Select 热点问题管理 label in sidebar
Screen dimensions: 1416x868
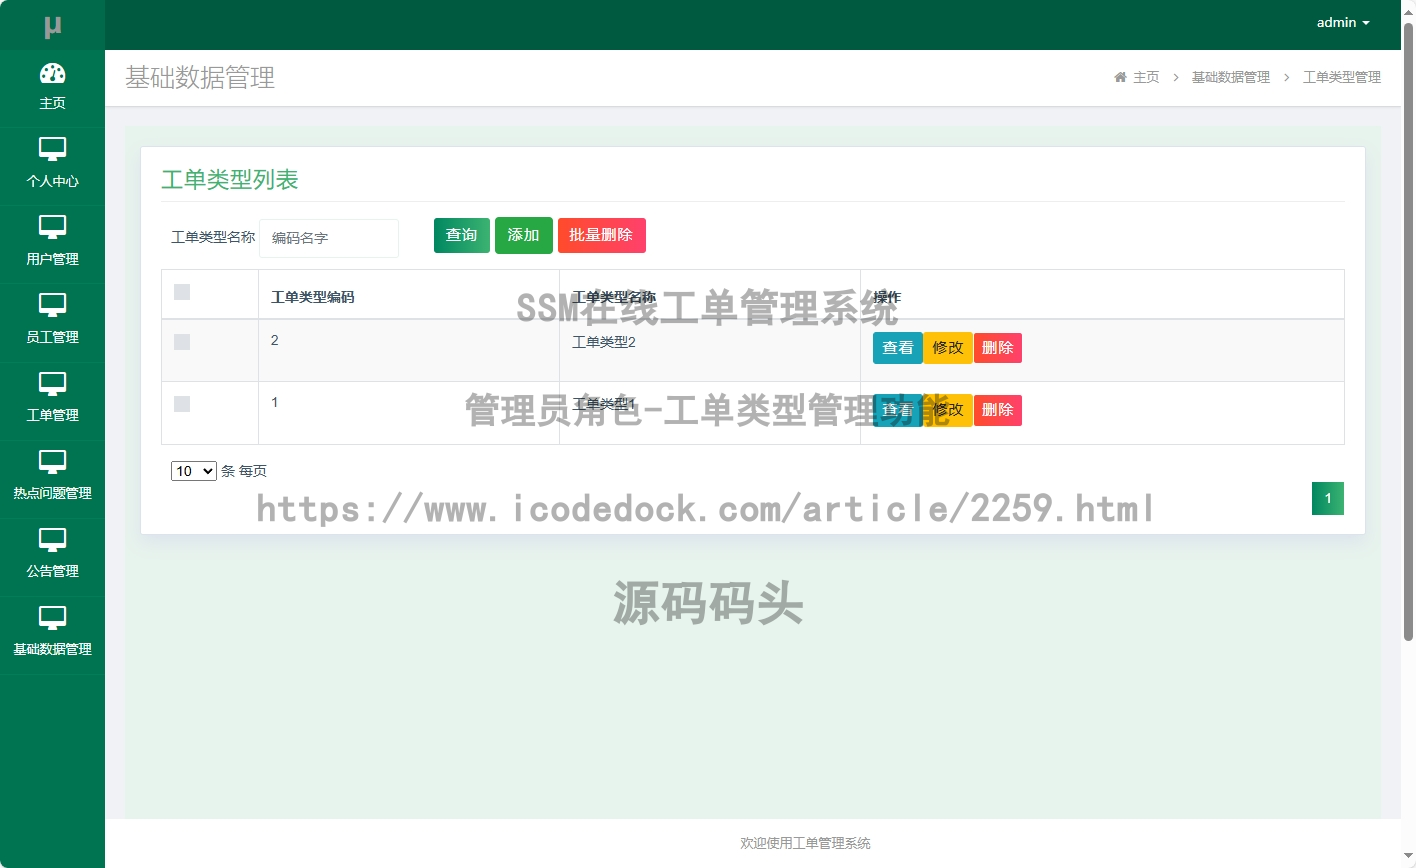(52, 493)
